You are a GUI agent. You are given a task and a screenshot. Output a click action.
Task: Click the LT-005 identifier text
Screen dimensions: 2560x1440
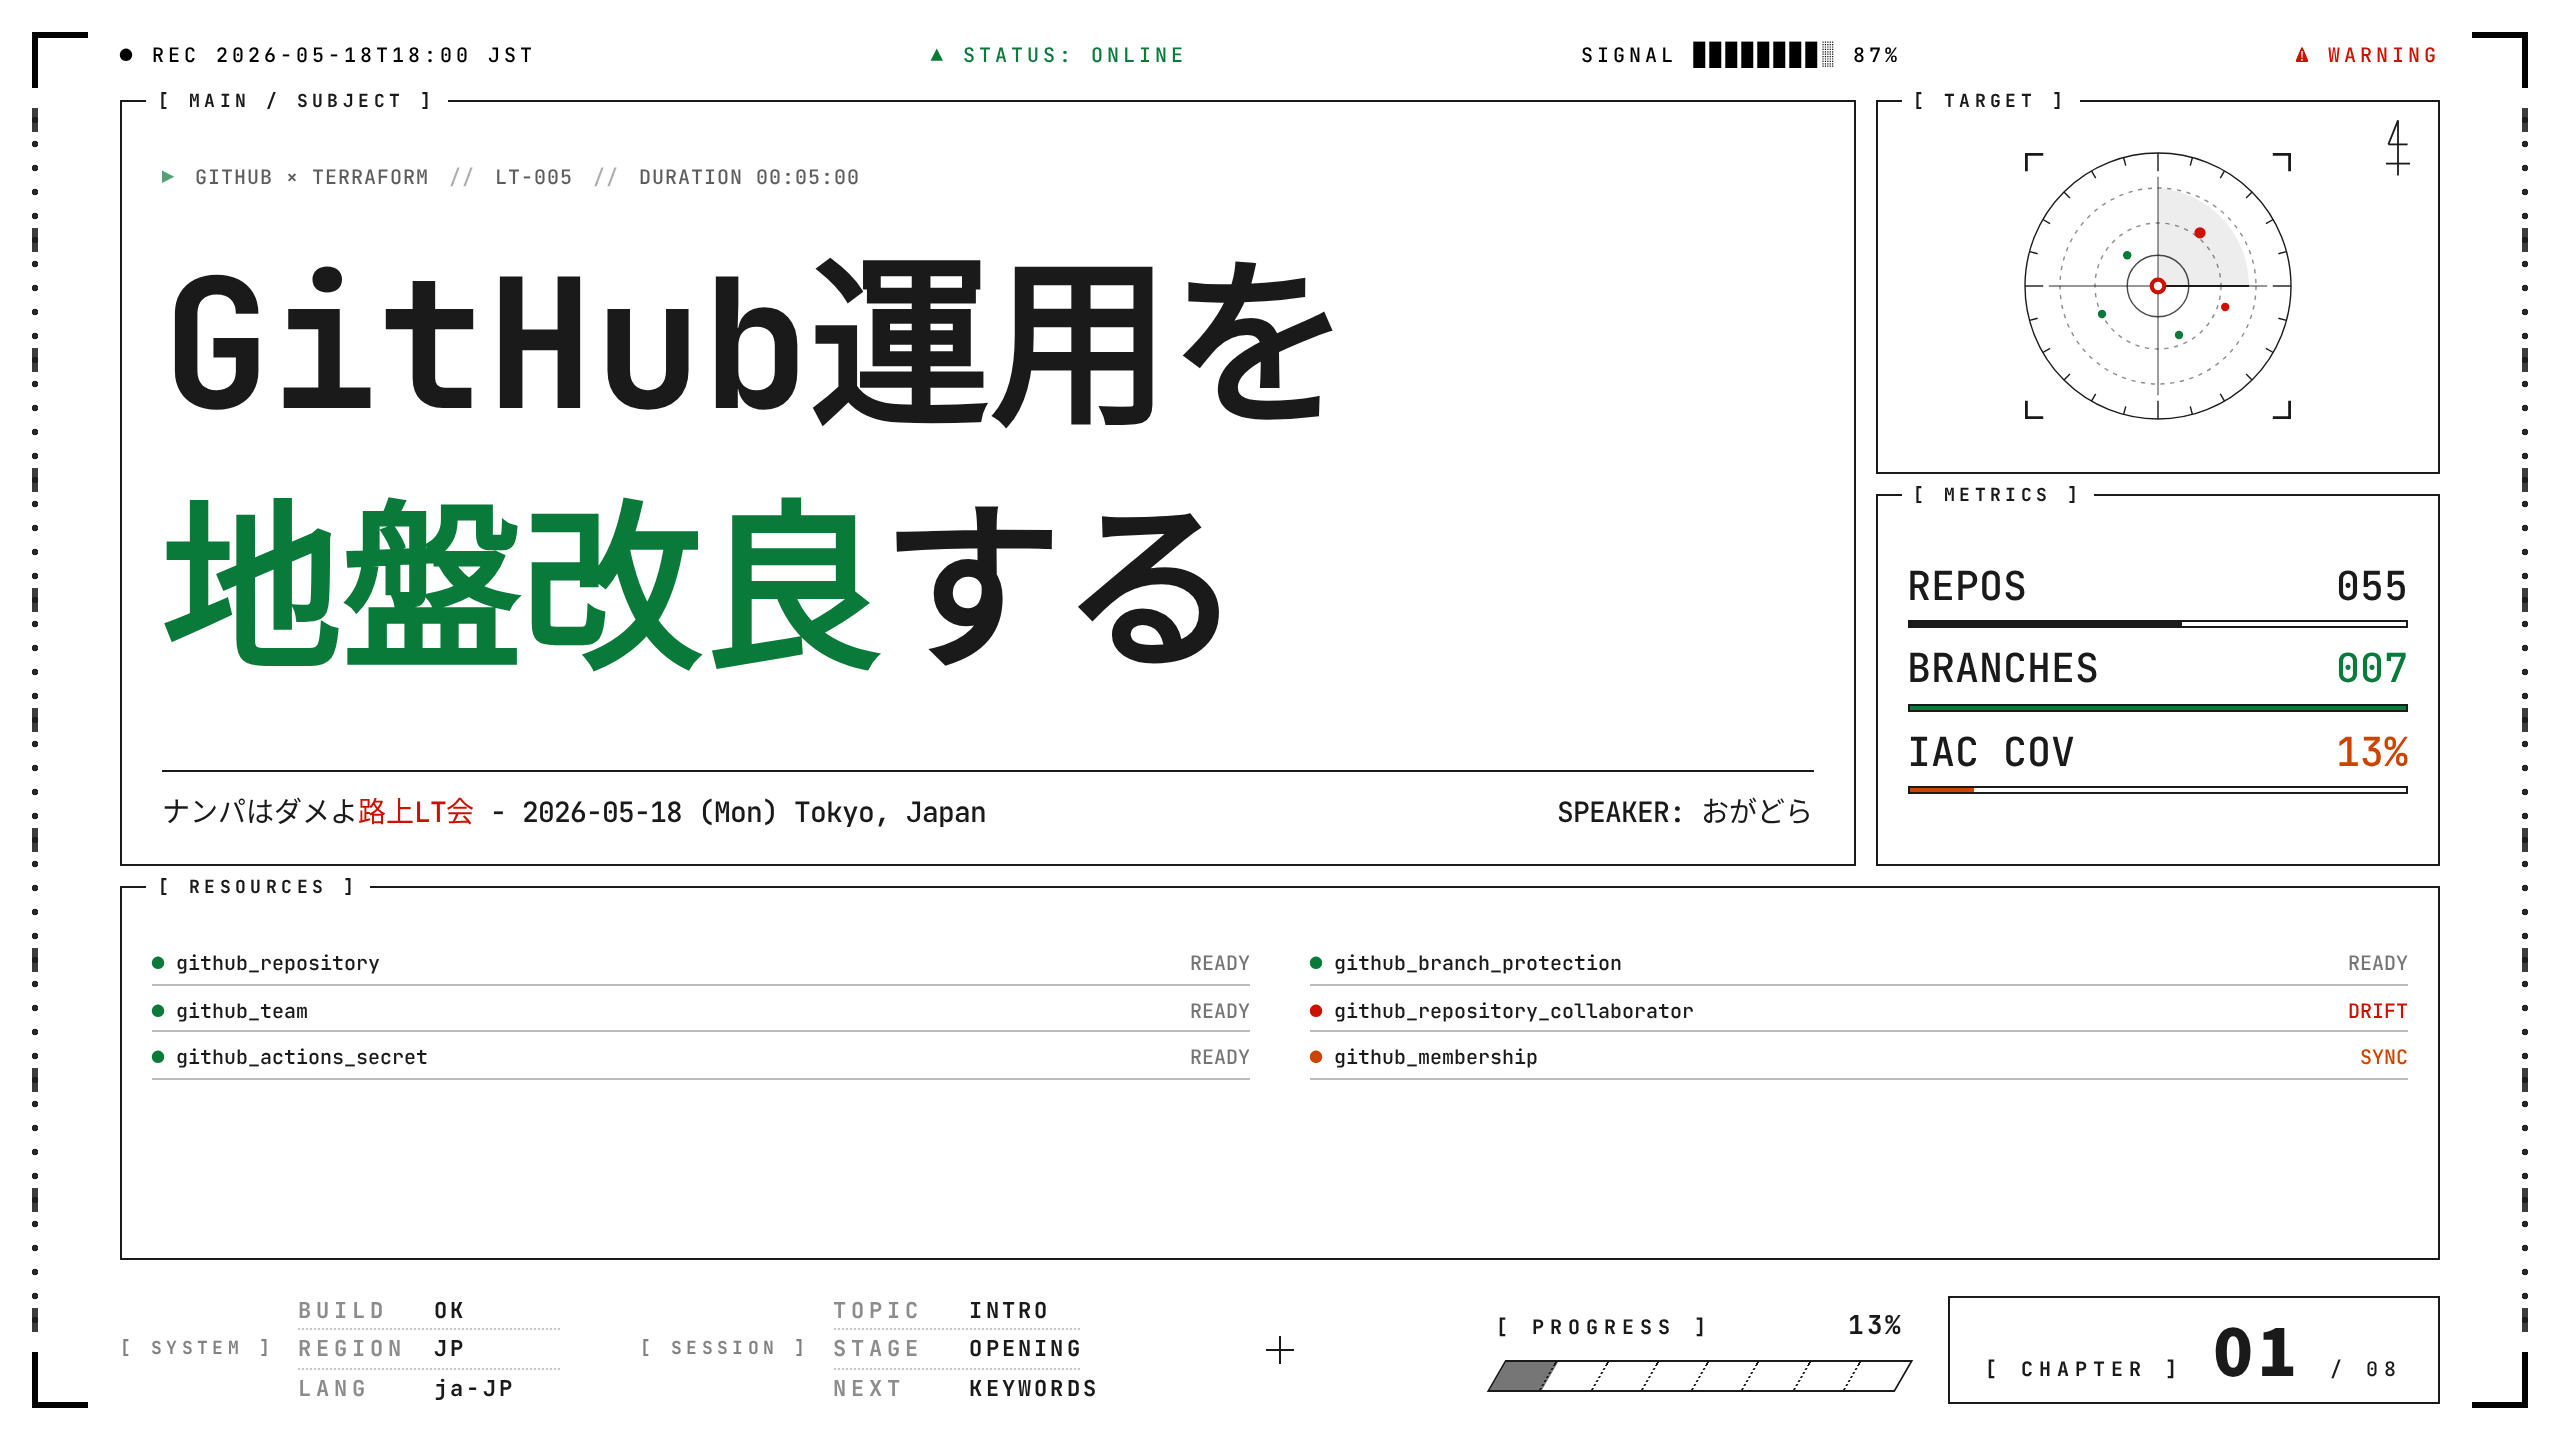click(x=533, y=177)
